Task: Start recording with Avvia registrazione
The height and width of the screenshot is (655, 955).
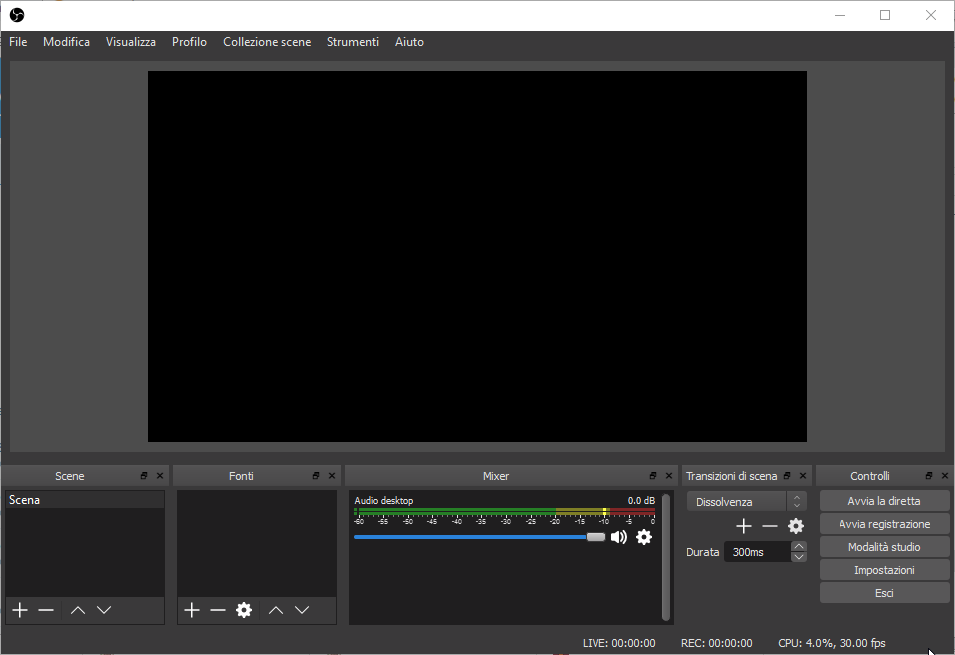Action: 884,524
